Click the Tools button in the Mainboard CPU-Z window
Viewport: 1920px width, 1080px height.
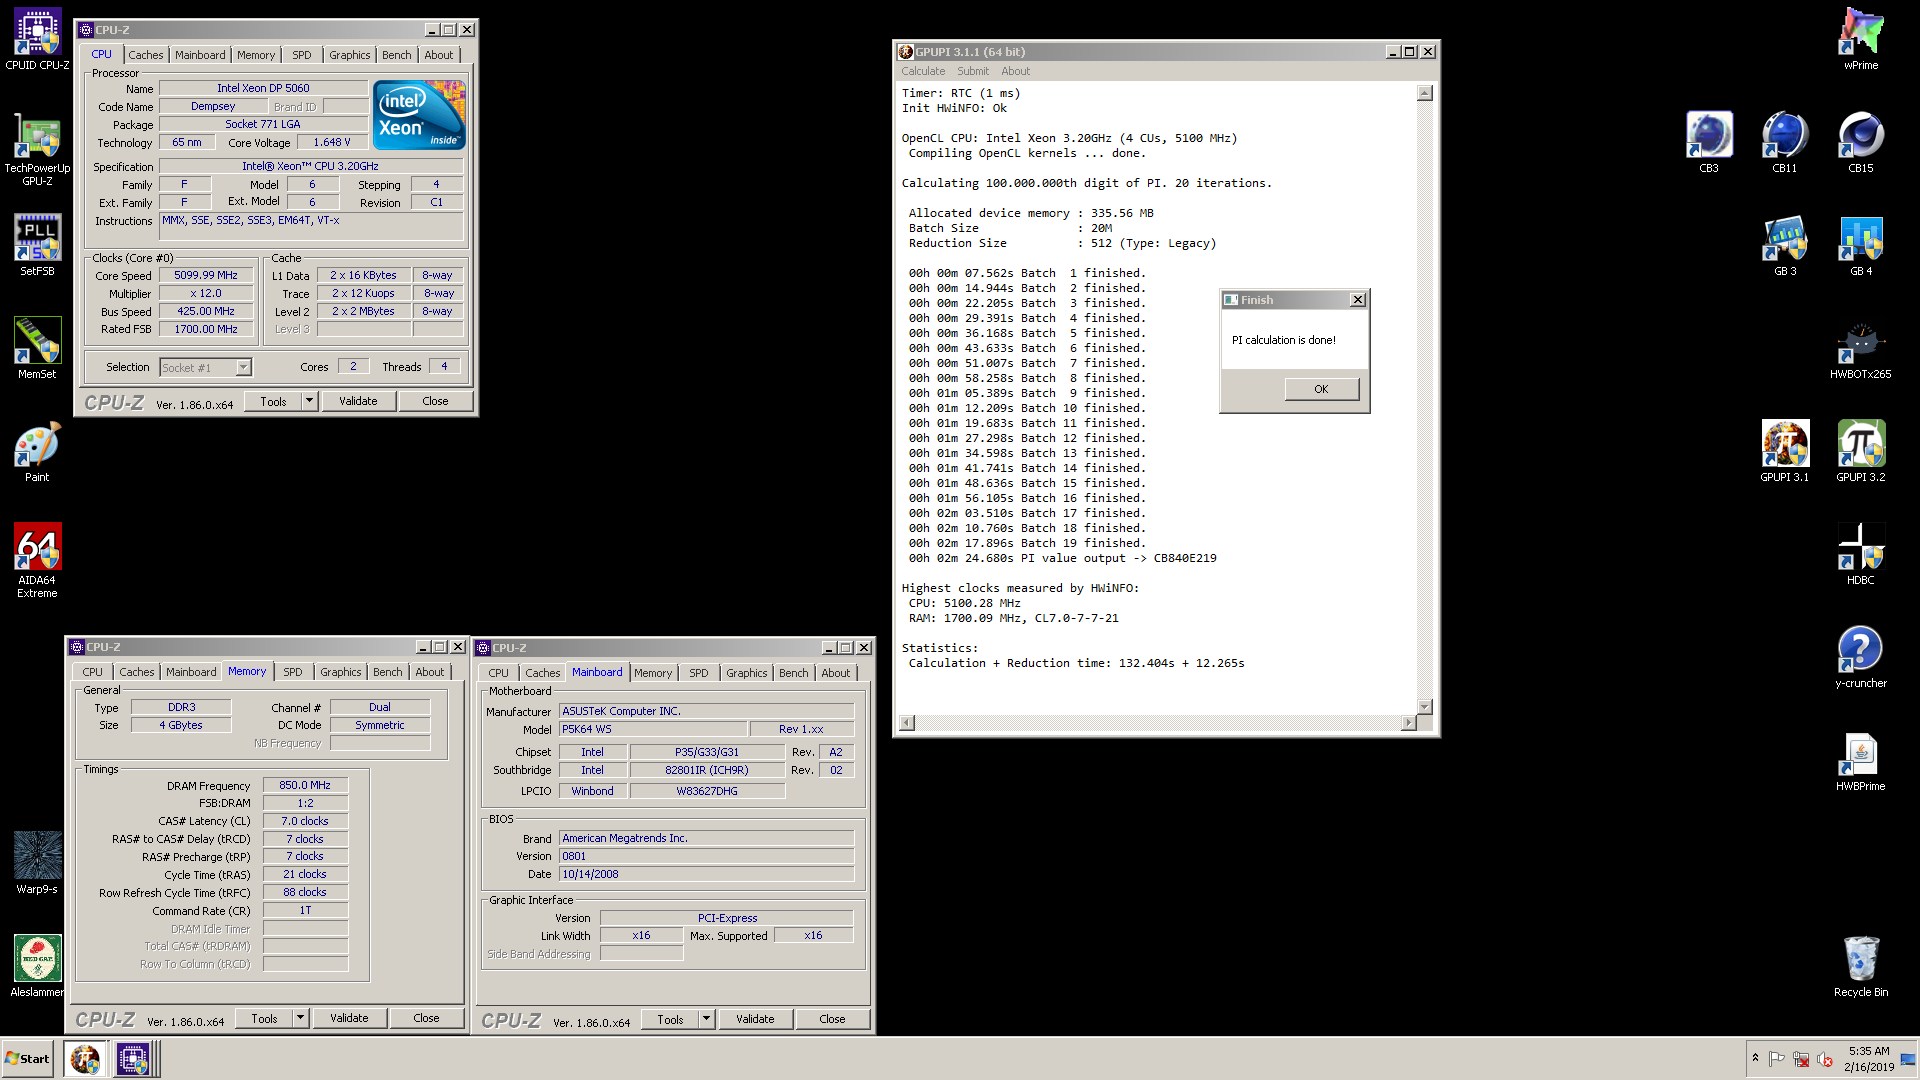point(670,1019)
